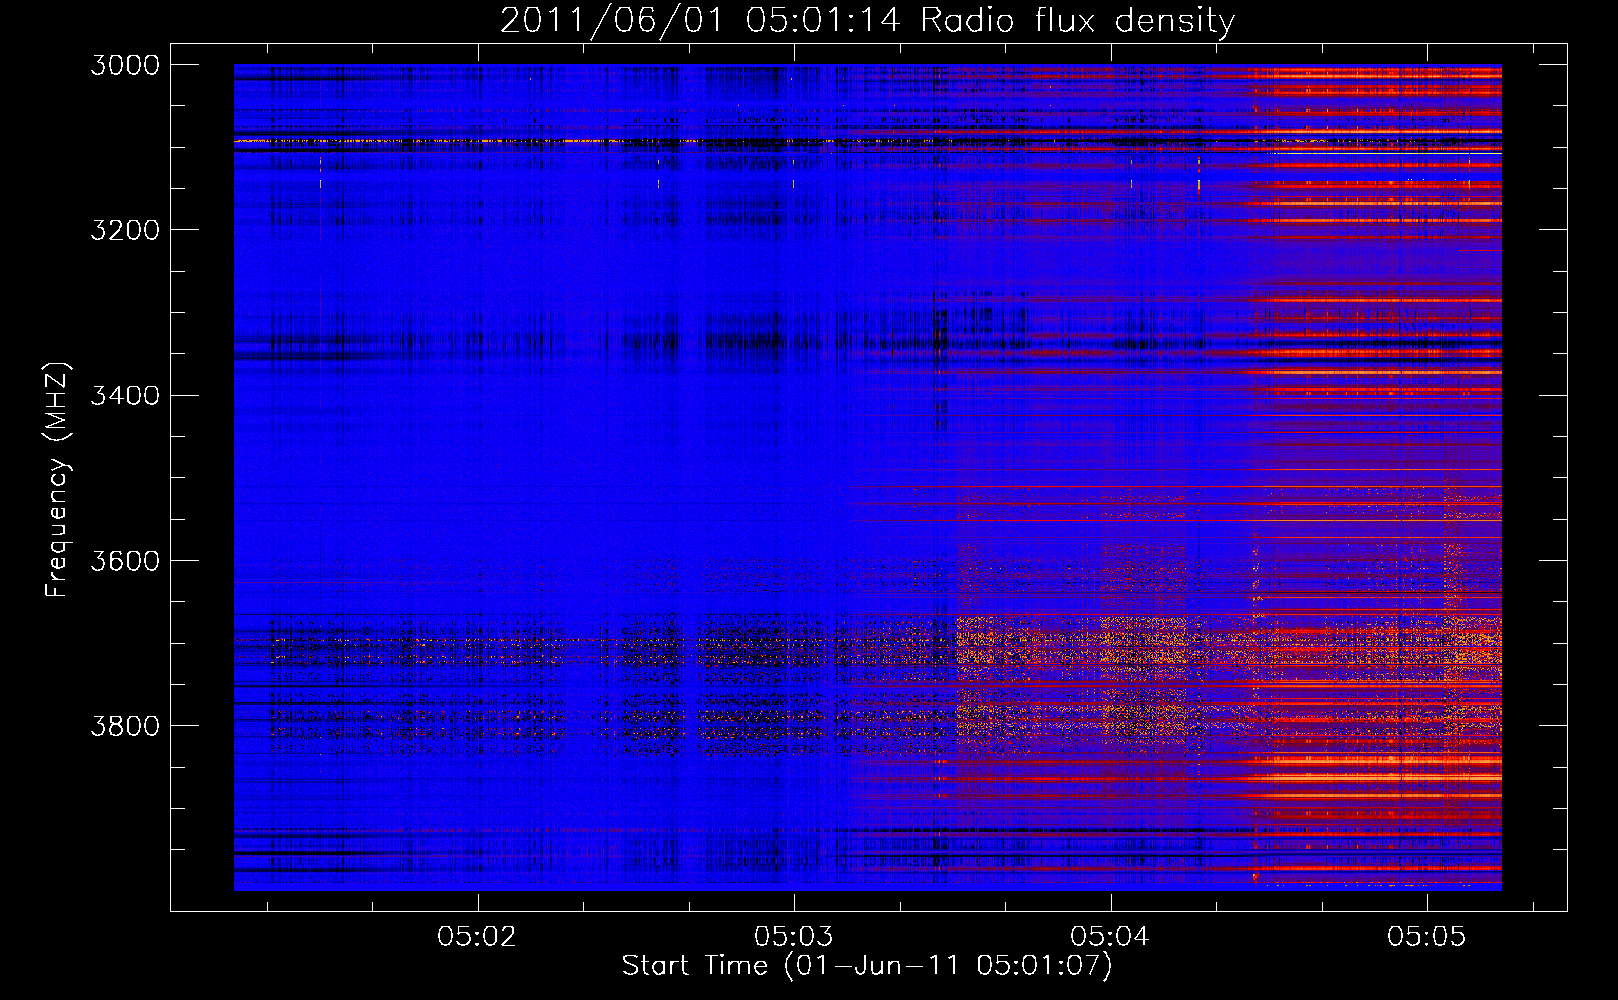
Task: Select the 3200 frequency tick label
Action: (x=125, y=230)
